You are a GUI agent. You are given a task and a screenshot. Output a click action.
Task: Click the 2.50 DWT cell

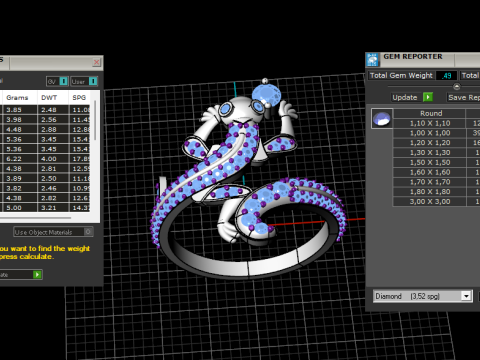tap(53, 178)
